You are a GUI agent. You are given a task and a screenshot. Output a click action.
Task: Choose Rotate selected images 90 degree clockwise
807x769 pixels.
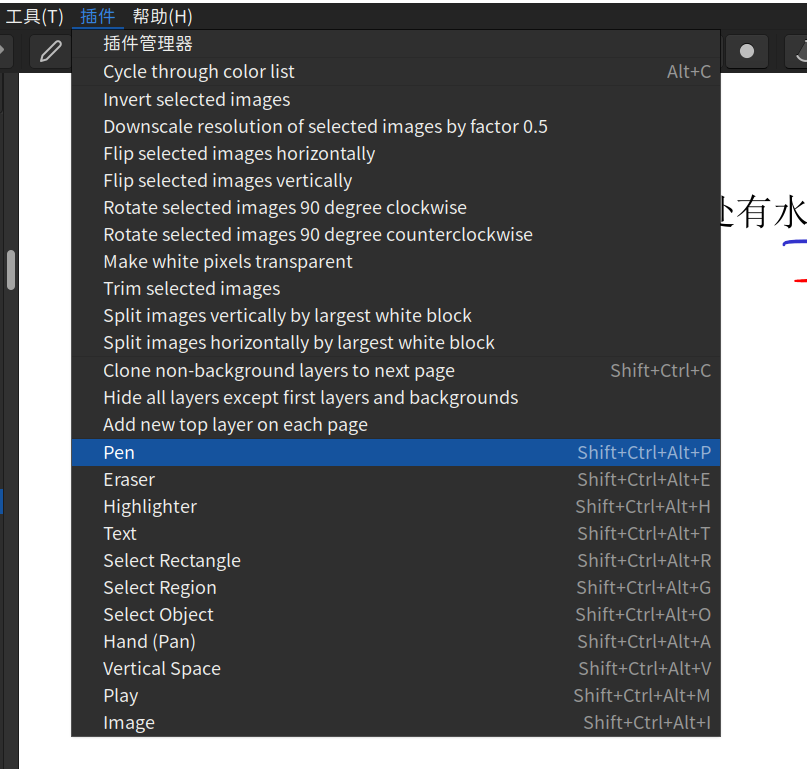396,207
